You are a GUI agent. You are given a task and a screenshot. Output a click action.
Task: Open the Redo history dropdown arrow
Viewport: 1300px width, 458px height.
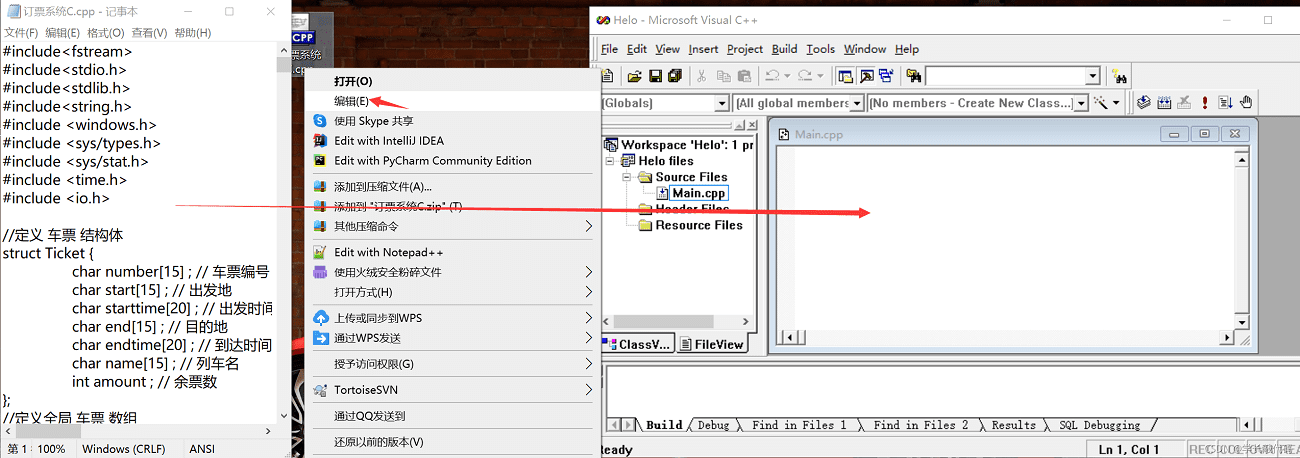820,76
